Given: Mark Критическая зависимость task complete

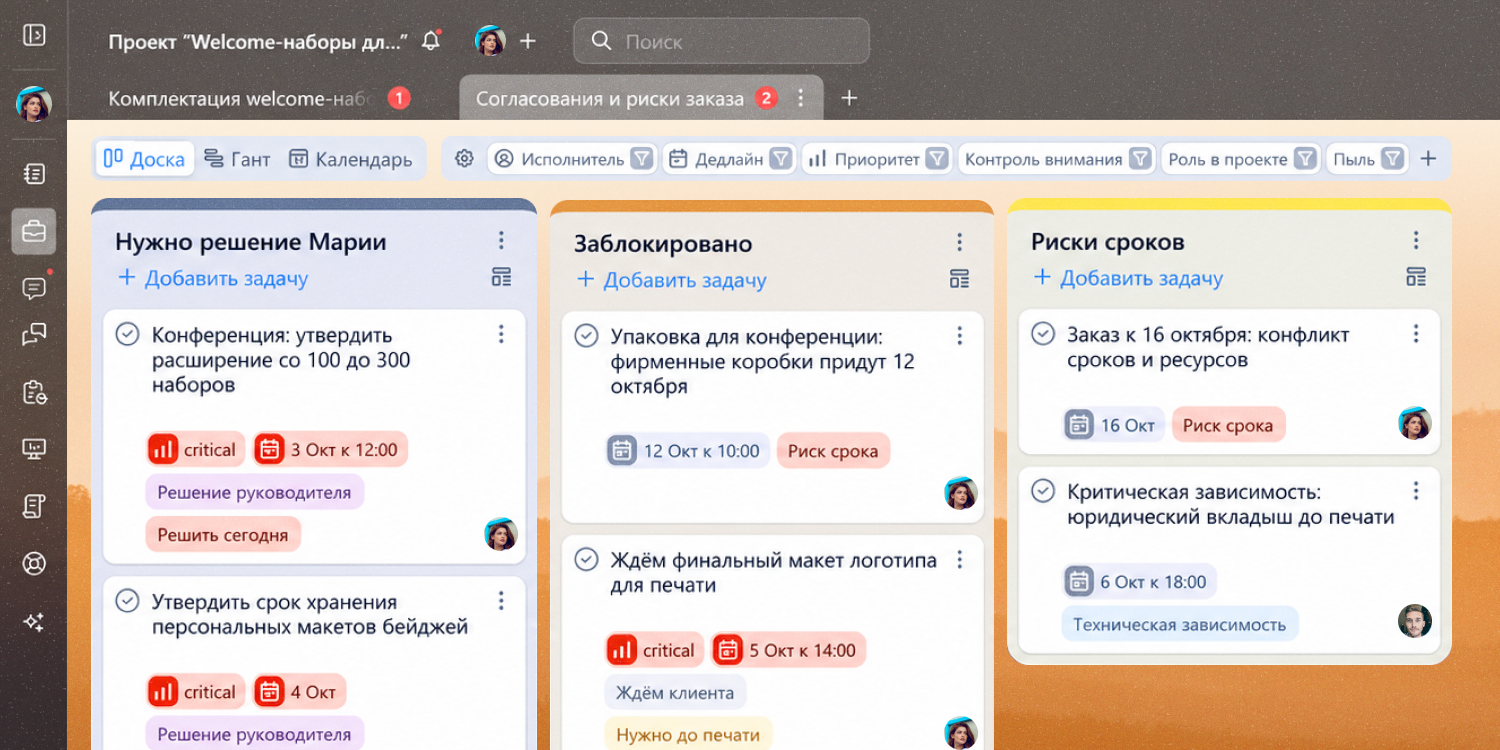Looking at the screenshot, I should tap(1043, 491).
